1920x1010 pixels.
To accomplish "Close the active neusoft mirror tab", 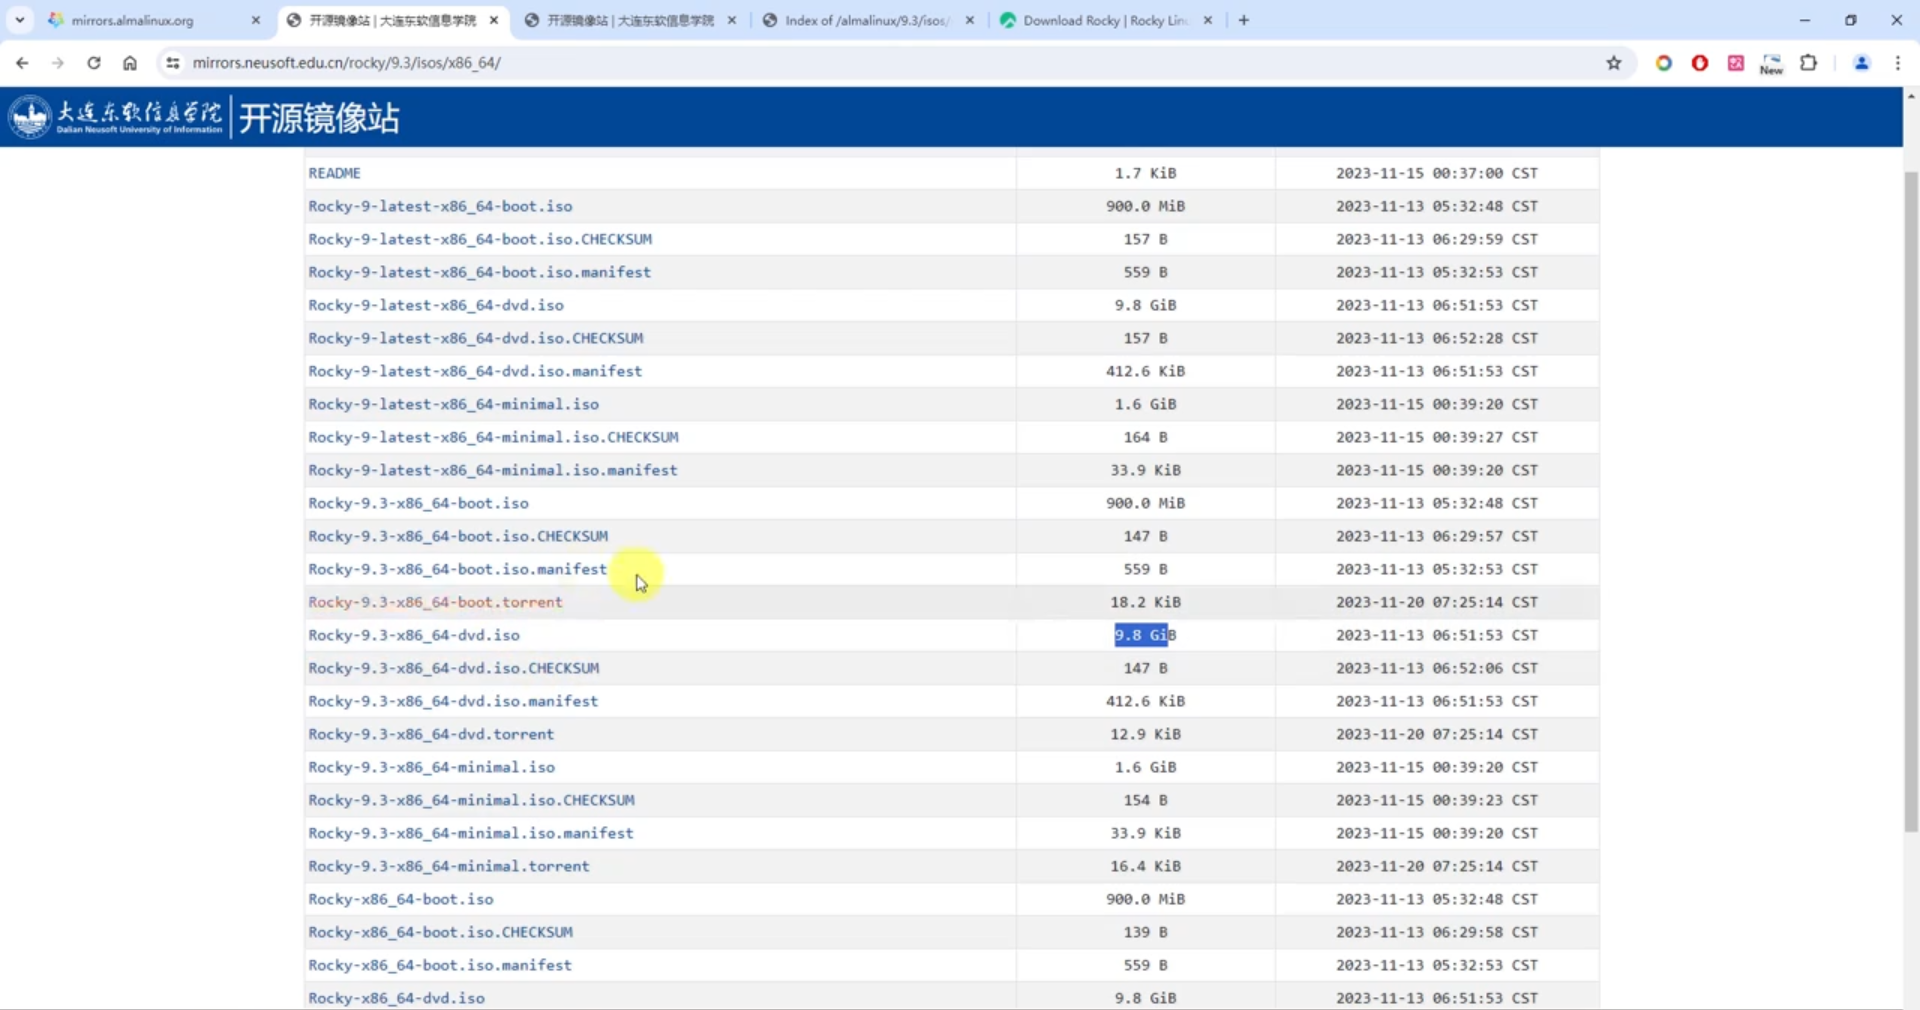I will point(494,20).
